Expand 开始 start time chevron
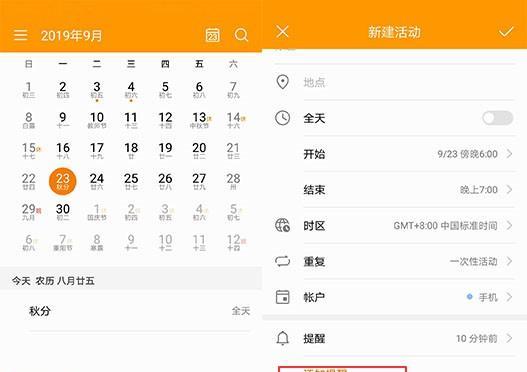527x372 pixels. pyautogui.click(x=509, y=154)
